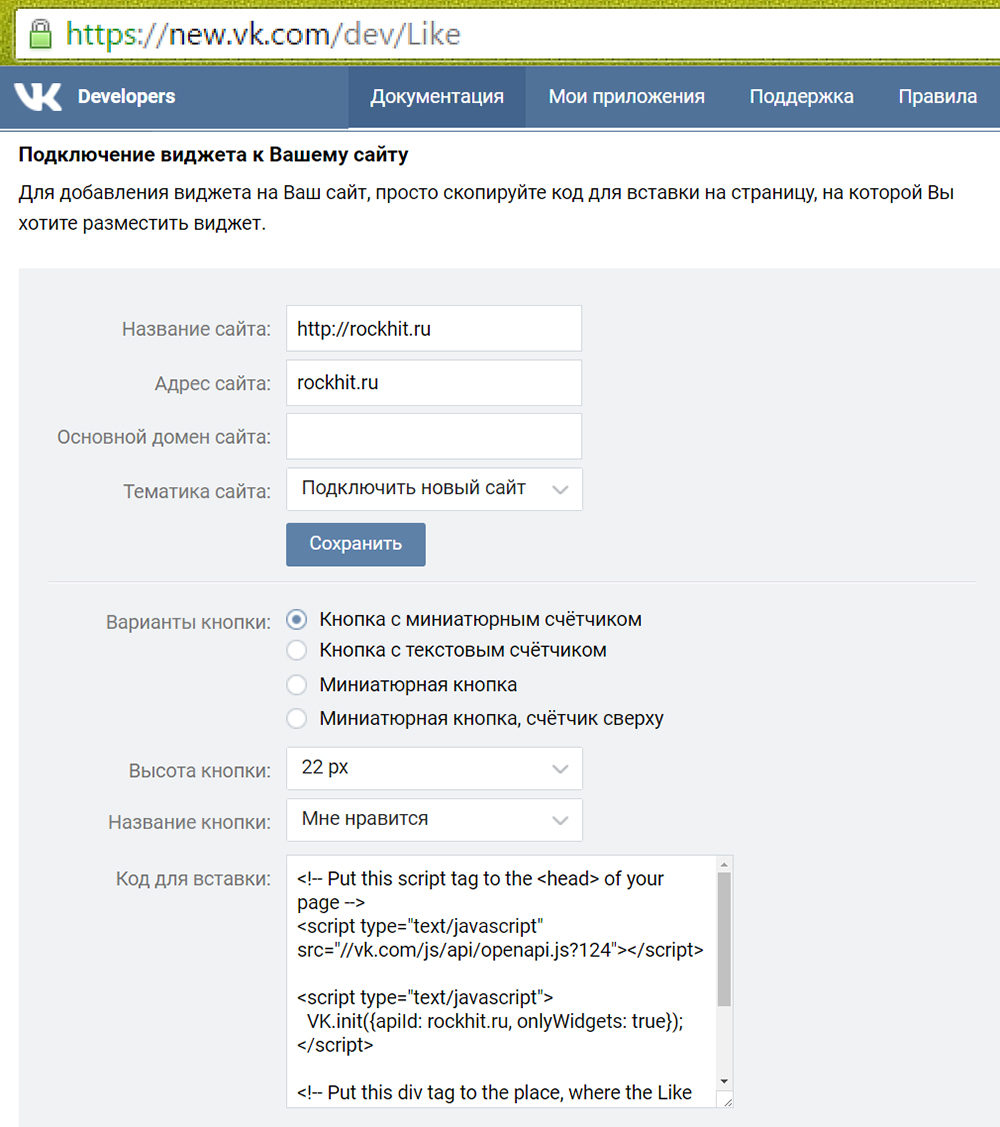The height and width of the screenshot is (1127, 1000).
Task: Go to the 'Поддержка' section
Action: [x=800, y=96]
